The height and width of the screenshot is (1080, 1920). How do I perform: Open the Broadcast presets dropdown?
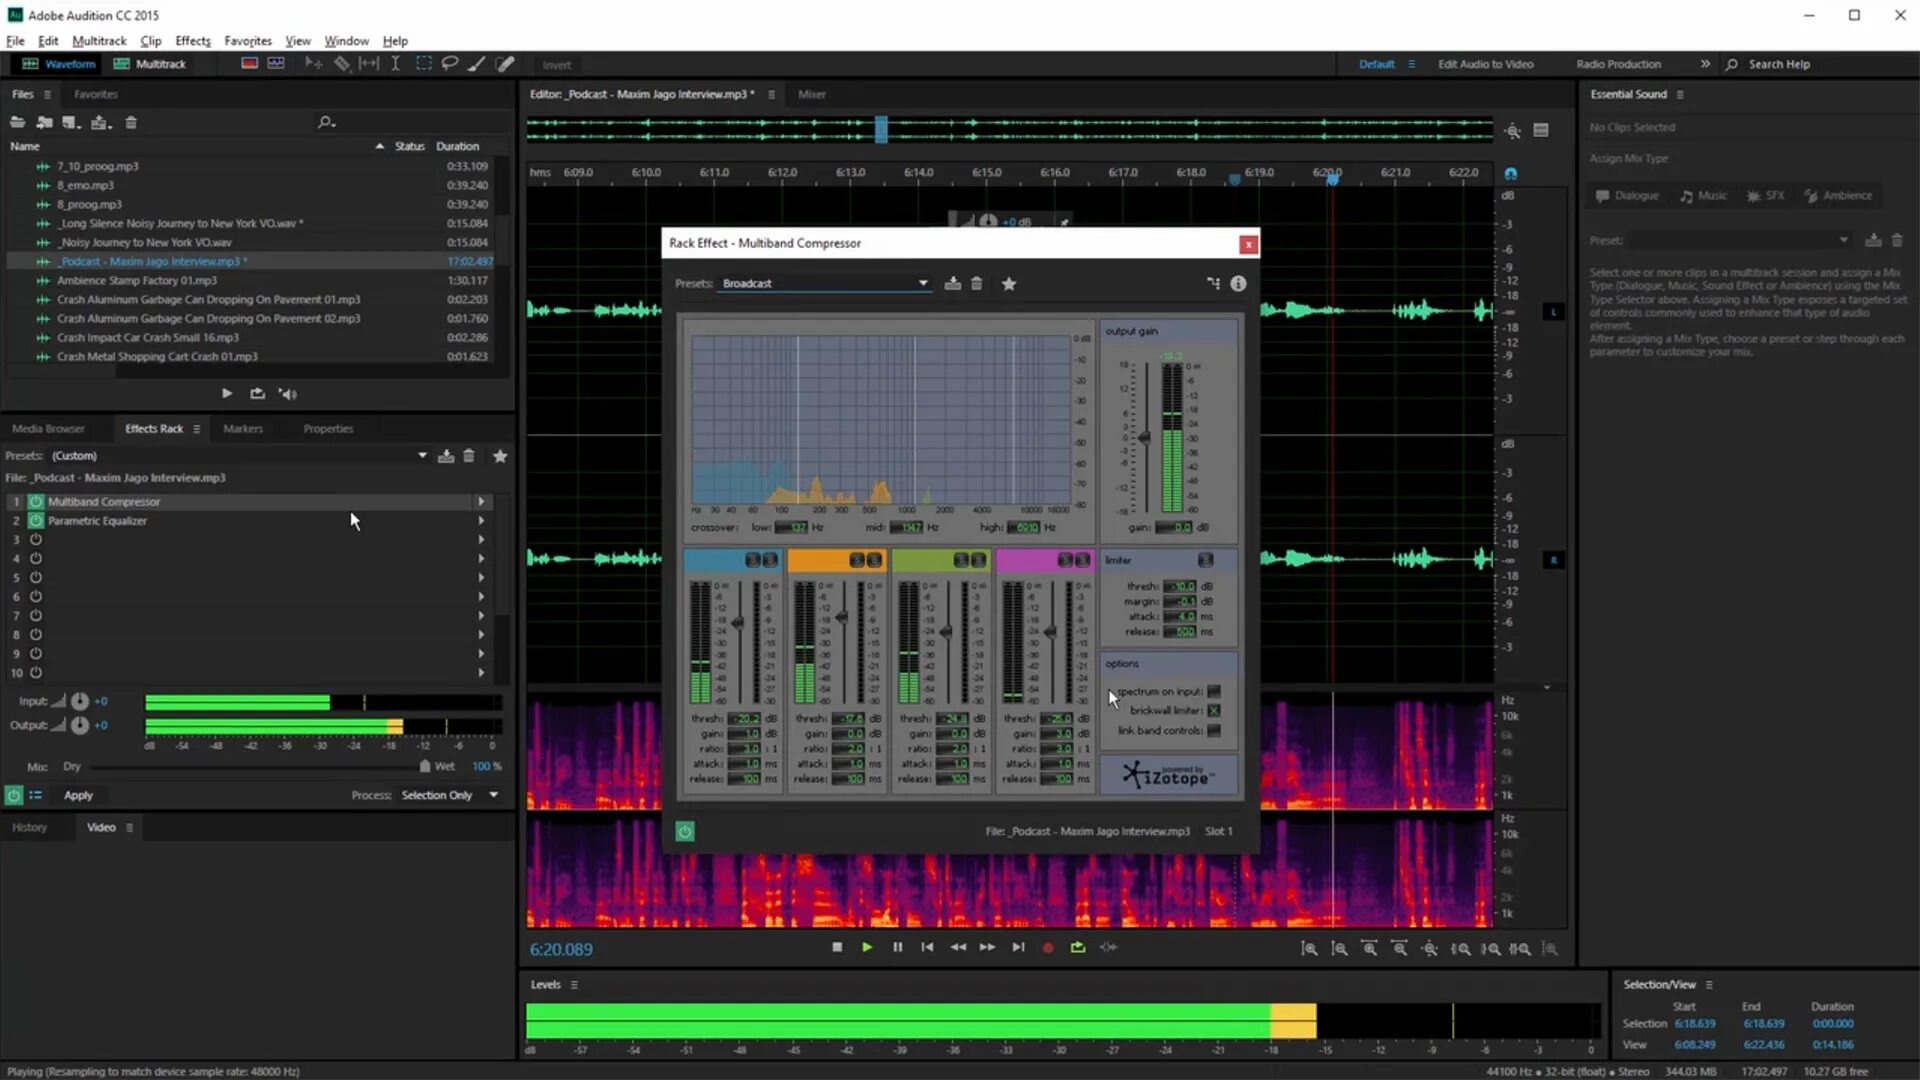click(922, 284)
